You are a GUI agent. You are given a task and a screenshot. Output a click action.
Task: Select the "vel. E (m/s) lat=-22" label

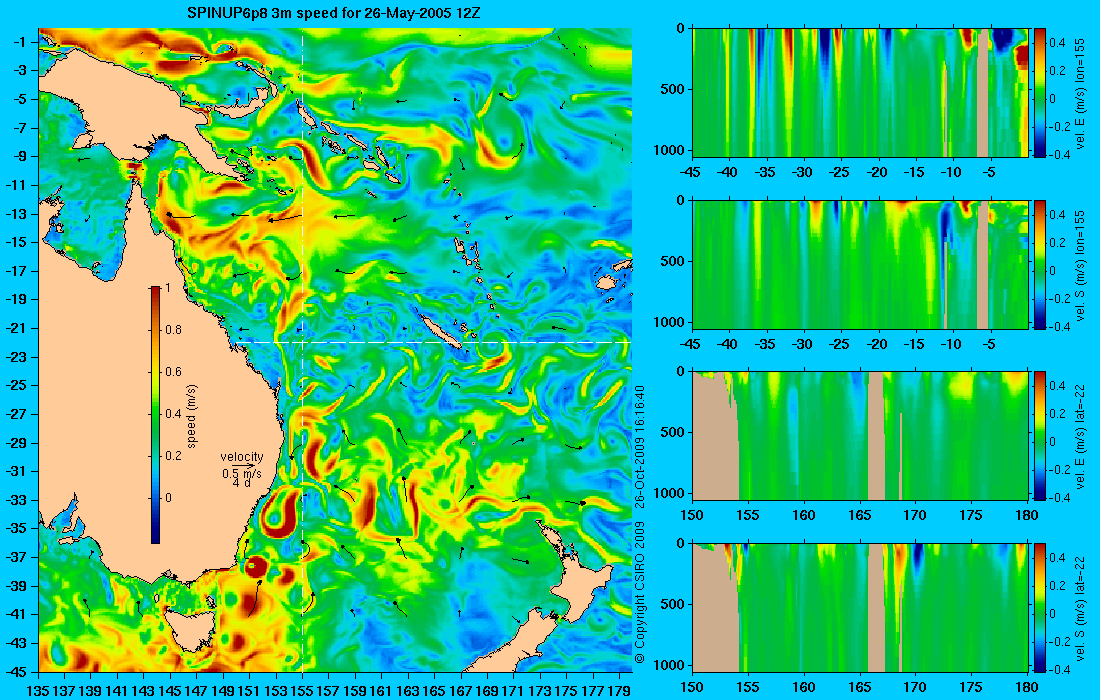click(x=1081, y=436)
